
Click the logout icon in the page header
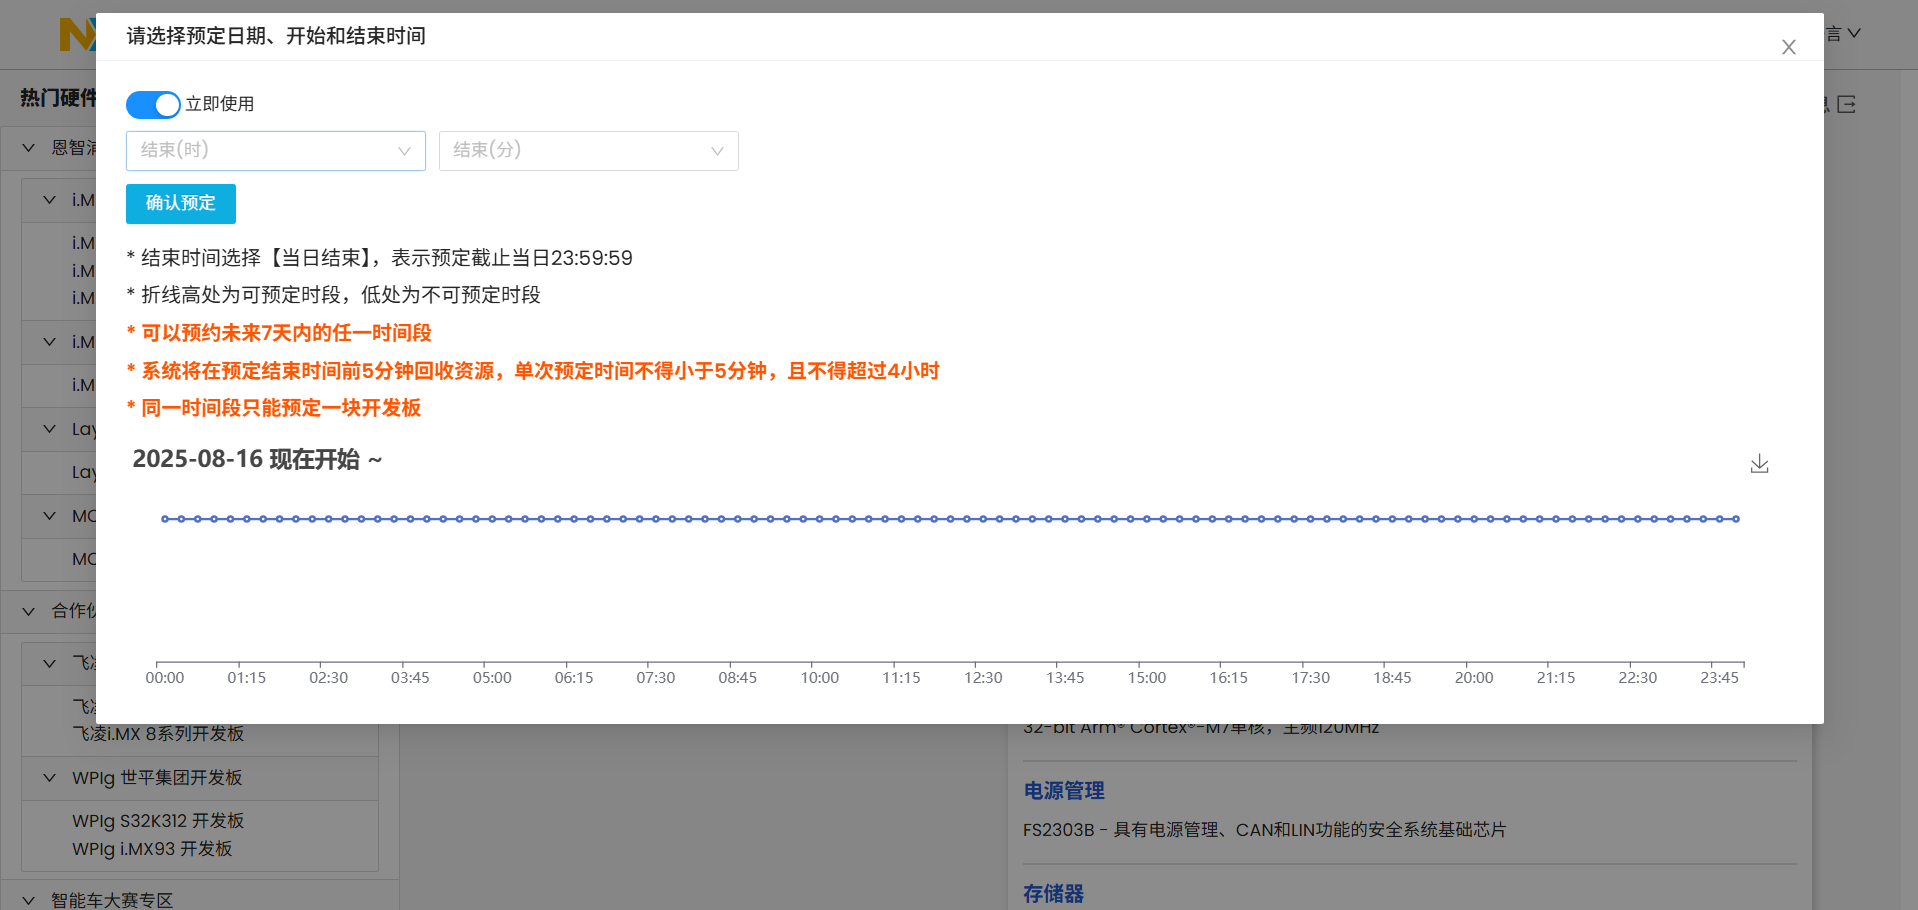[1847, 104]
